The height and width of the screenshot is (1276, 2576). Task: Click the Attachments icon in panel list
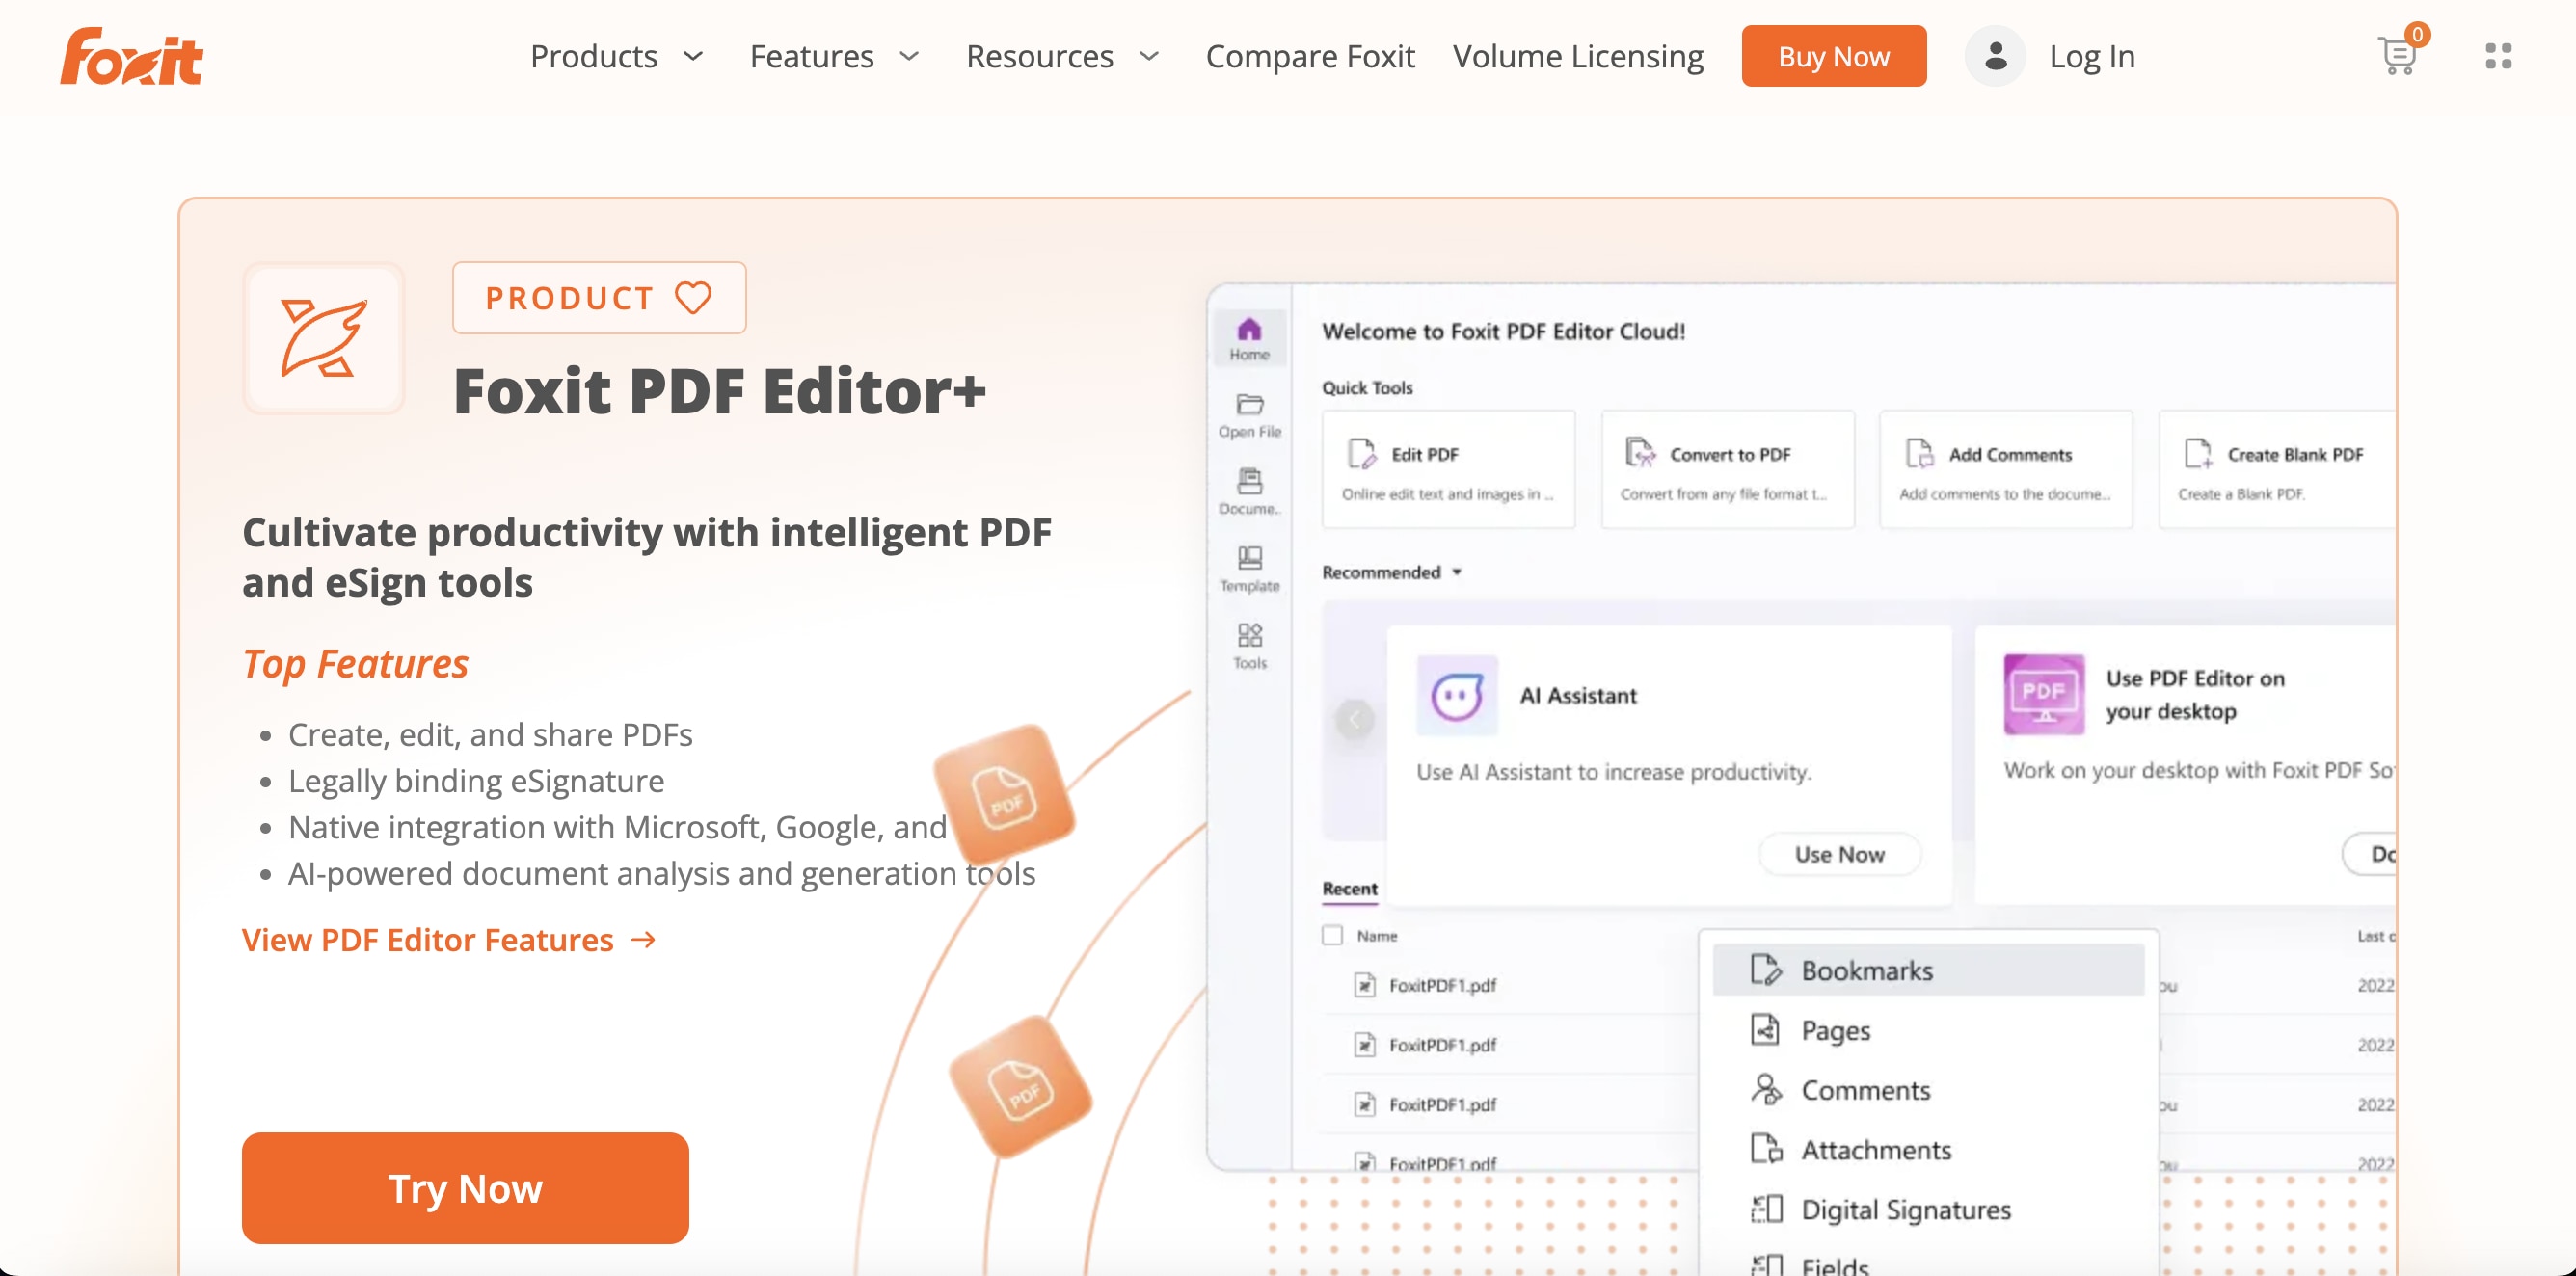click(1765, 1149)
